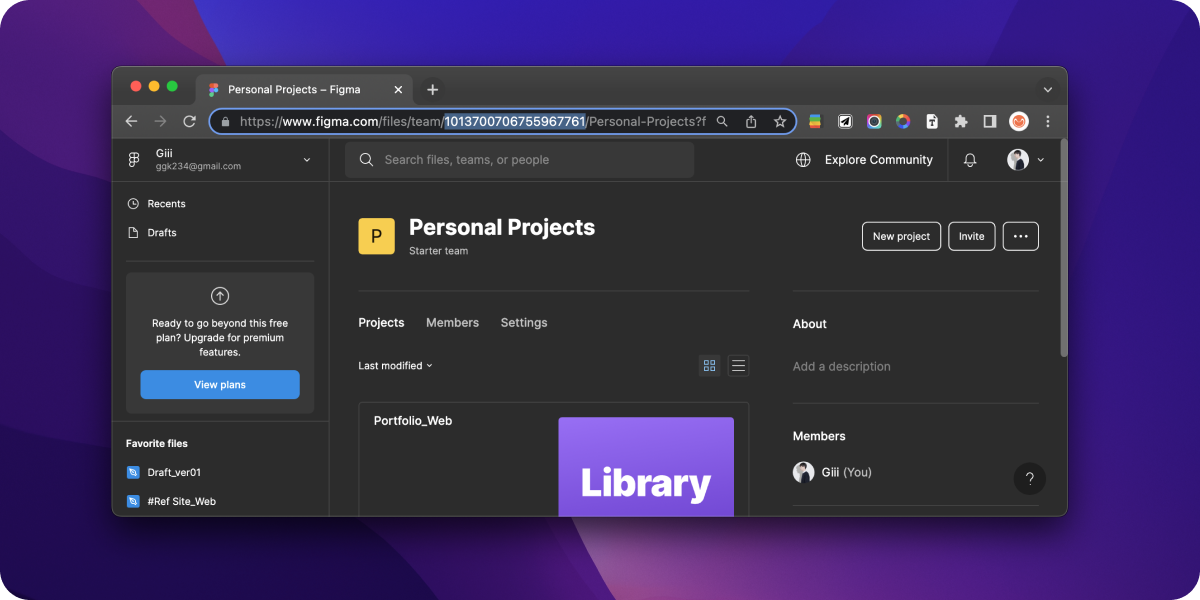This screenshot has height=600, width=1200.
Task: Click the View plans button
Action: point(220,385)
